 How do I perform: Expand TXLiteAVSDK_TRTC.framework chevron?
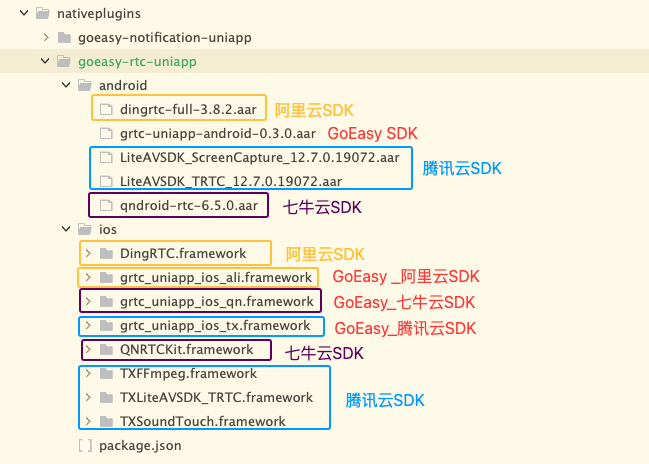88,397
